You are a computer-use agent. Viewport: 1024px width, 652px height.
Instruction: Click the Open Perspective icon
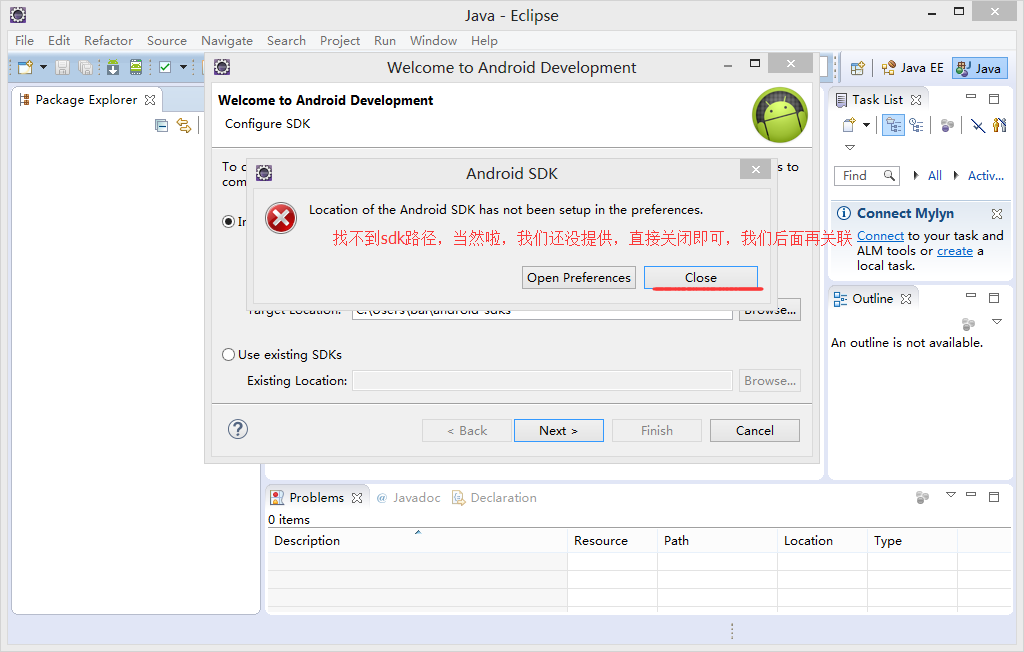point(857,68)
